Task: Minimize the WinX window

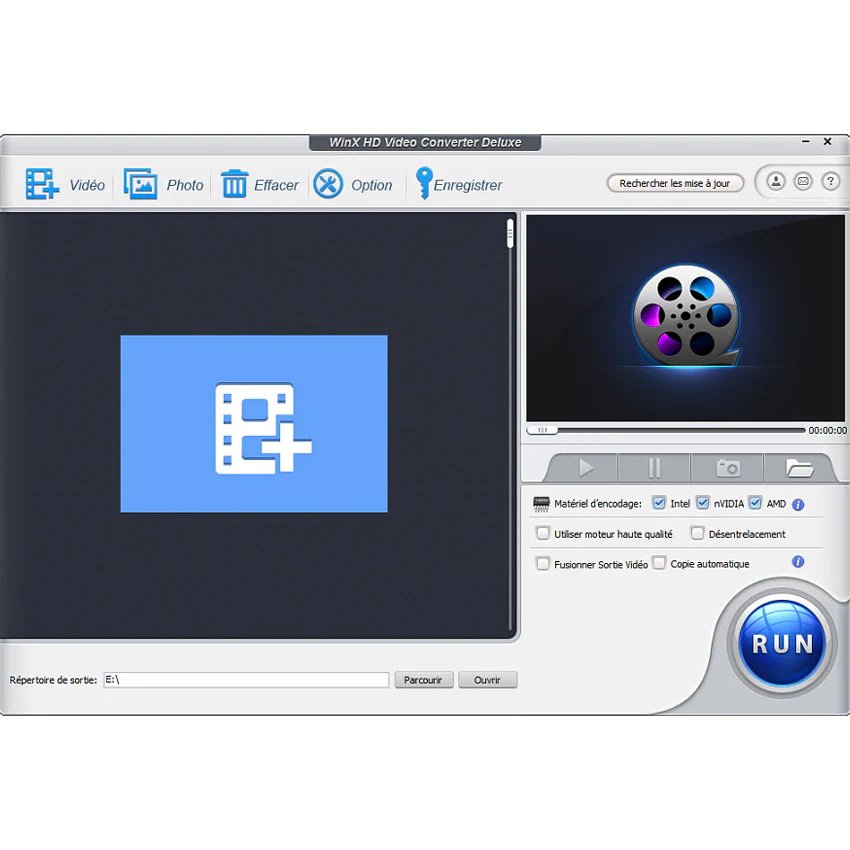Action: tap(806, 141)
